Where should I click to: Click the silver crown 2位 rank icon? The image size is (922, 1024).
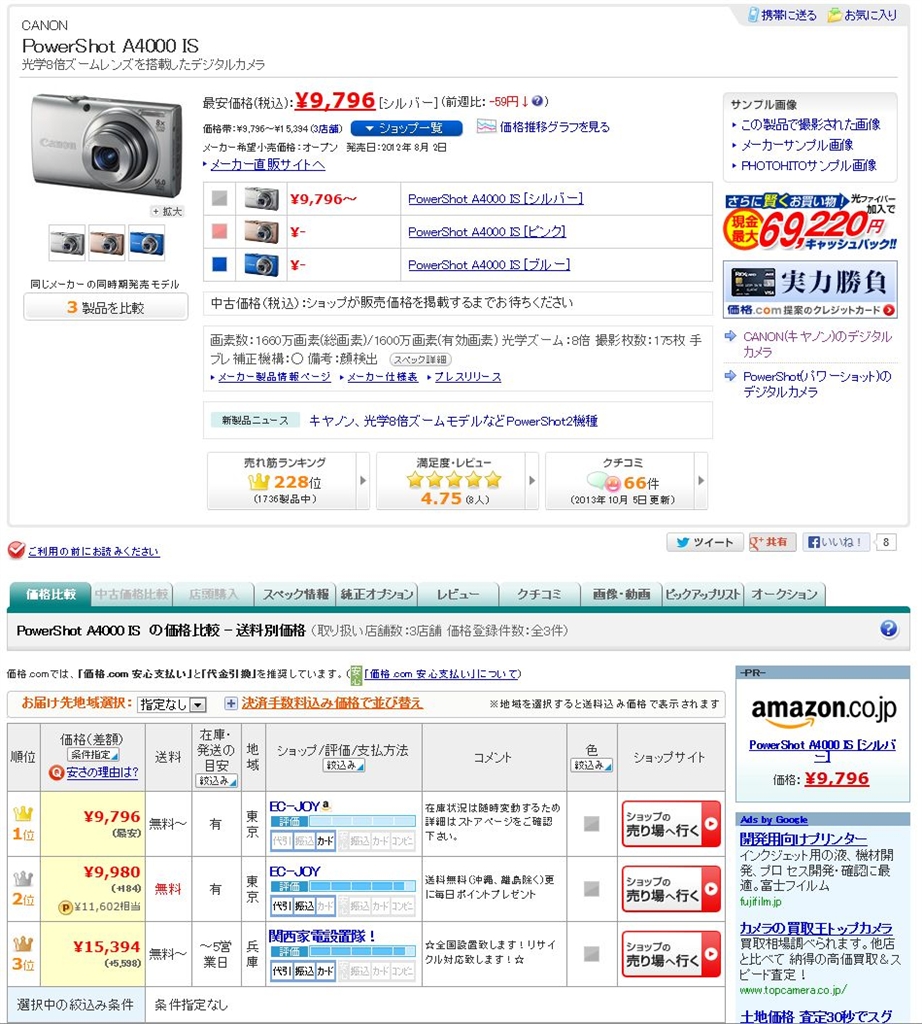[x=23, y=878]
